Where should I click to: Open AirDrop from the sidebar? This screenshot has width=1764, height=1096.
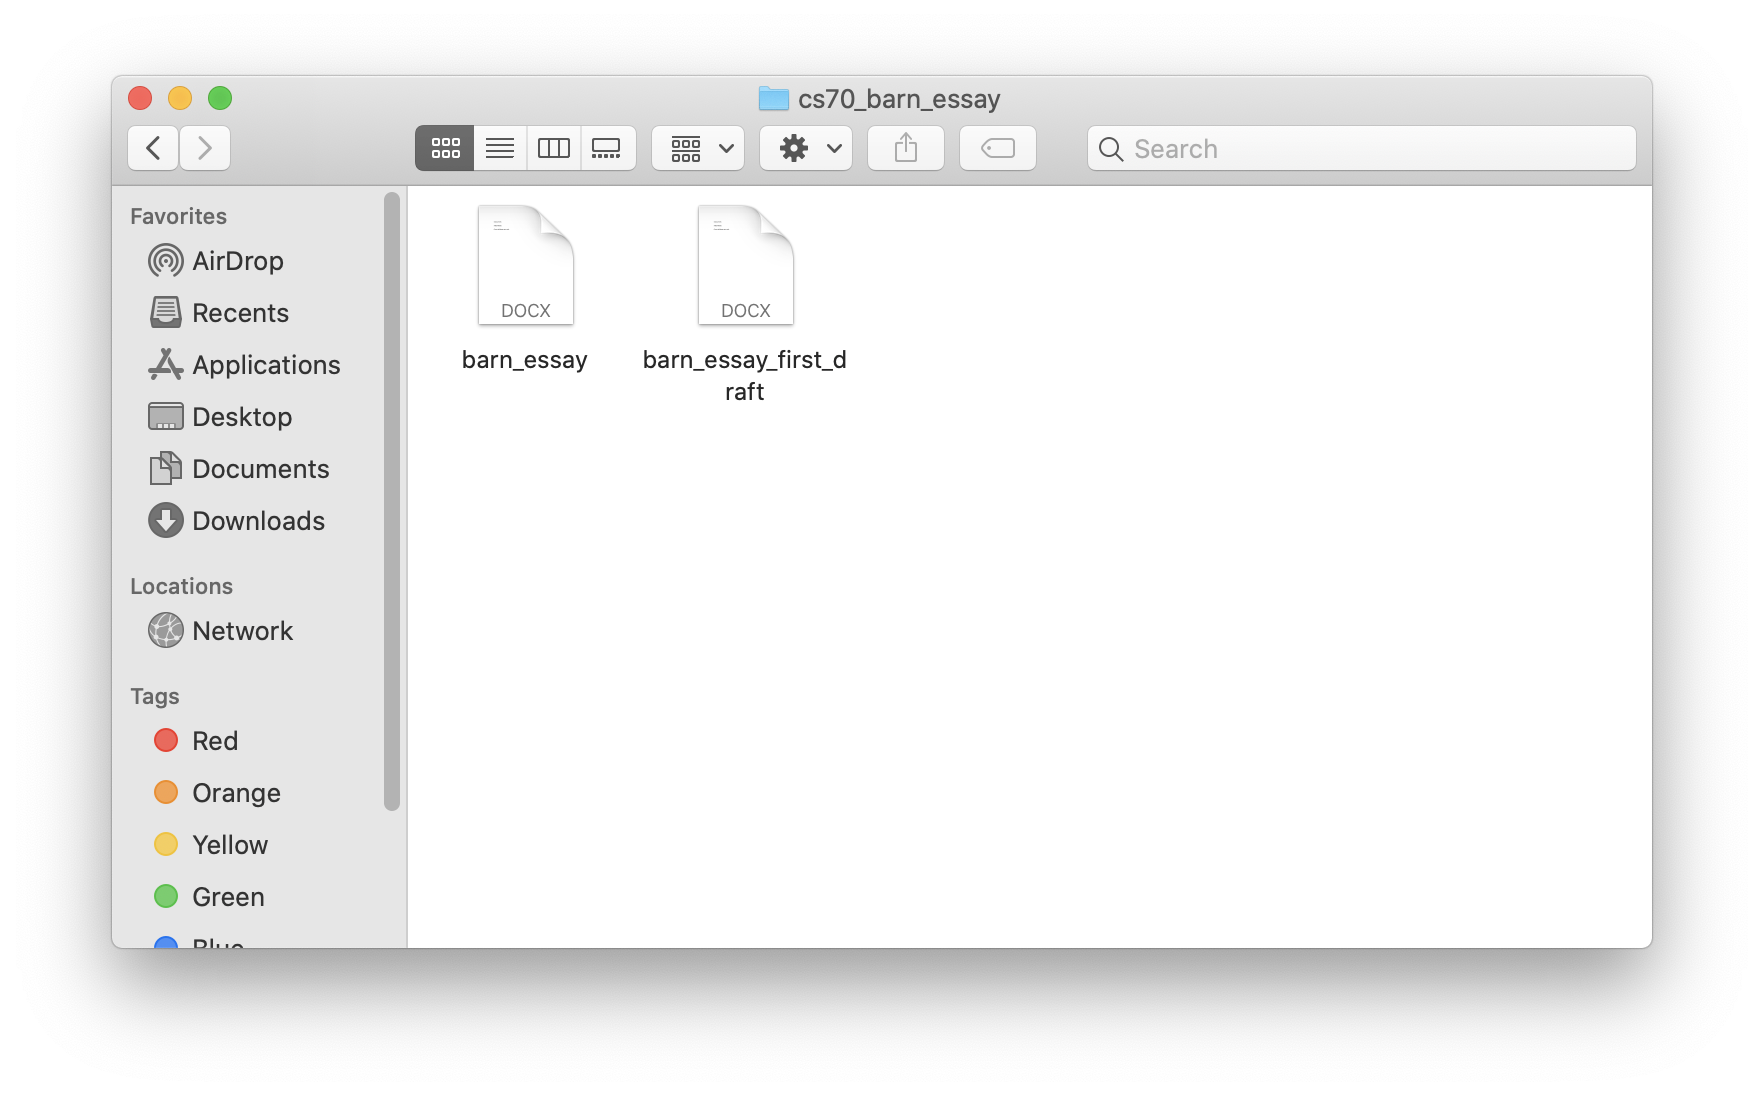click(237, 261)
